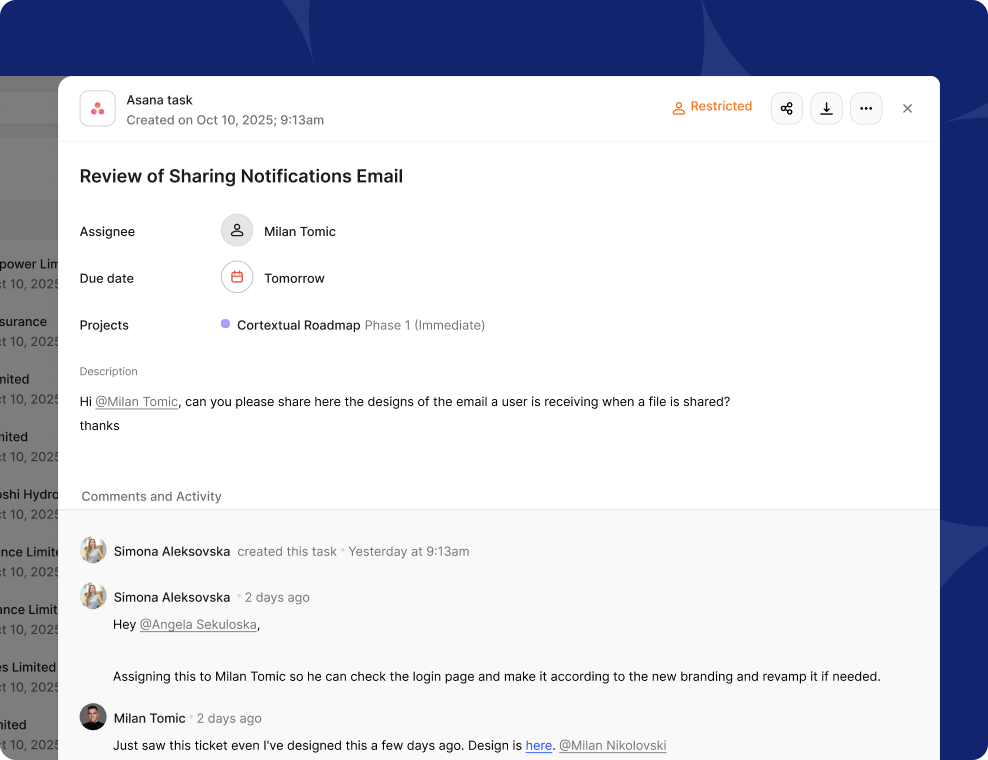
Task: Click Phase 1 (Immediate) section label
Action: pyautogui.click(x=424, y=326)
